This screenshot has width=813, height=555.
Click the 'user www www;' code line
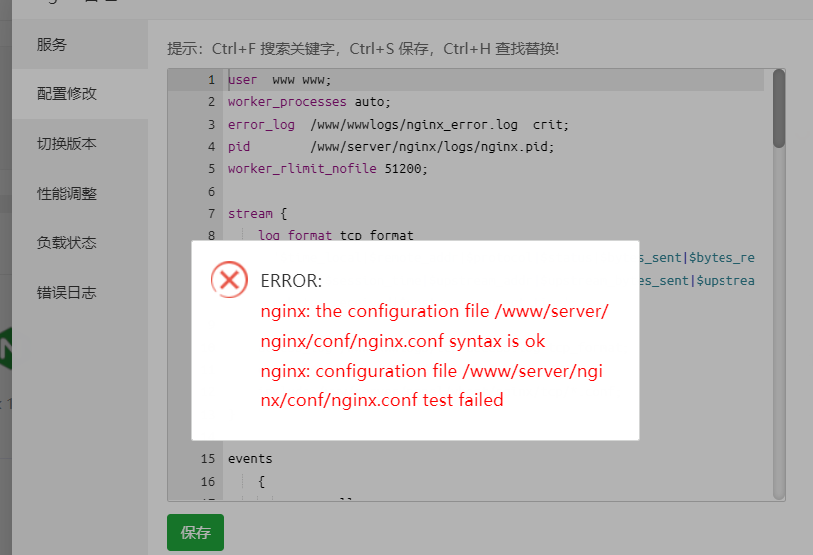pyautogui.click(x=279, y=80)
